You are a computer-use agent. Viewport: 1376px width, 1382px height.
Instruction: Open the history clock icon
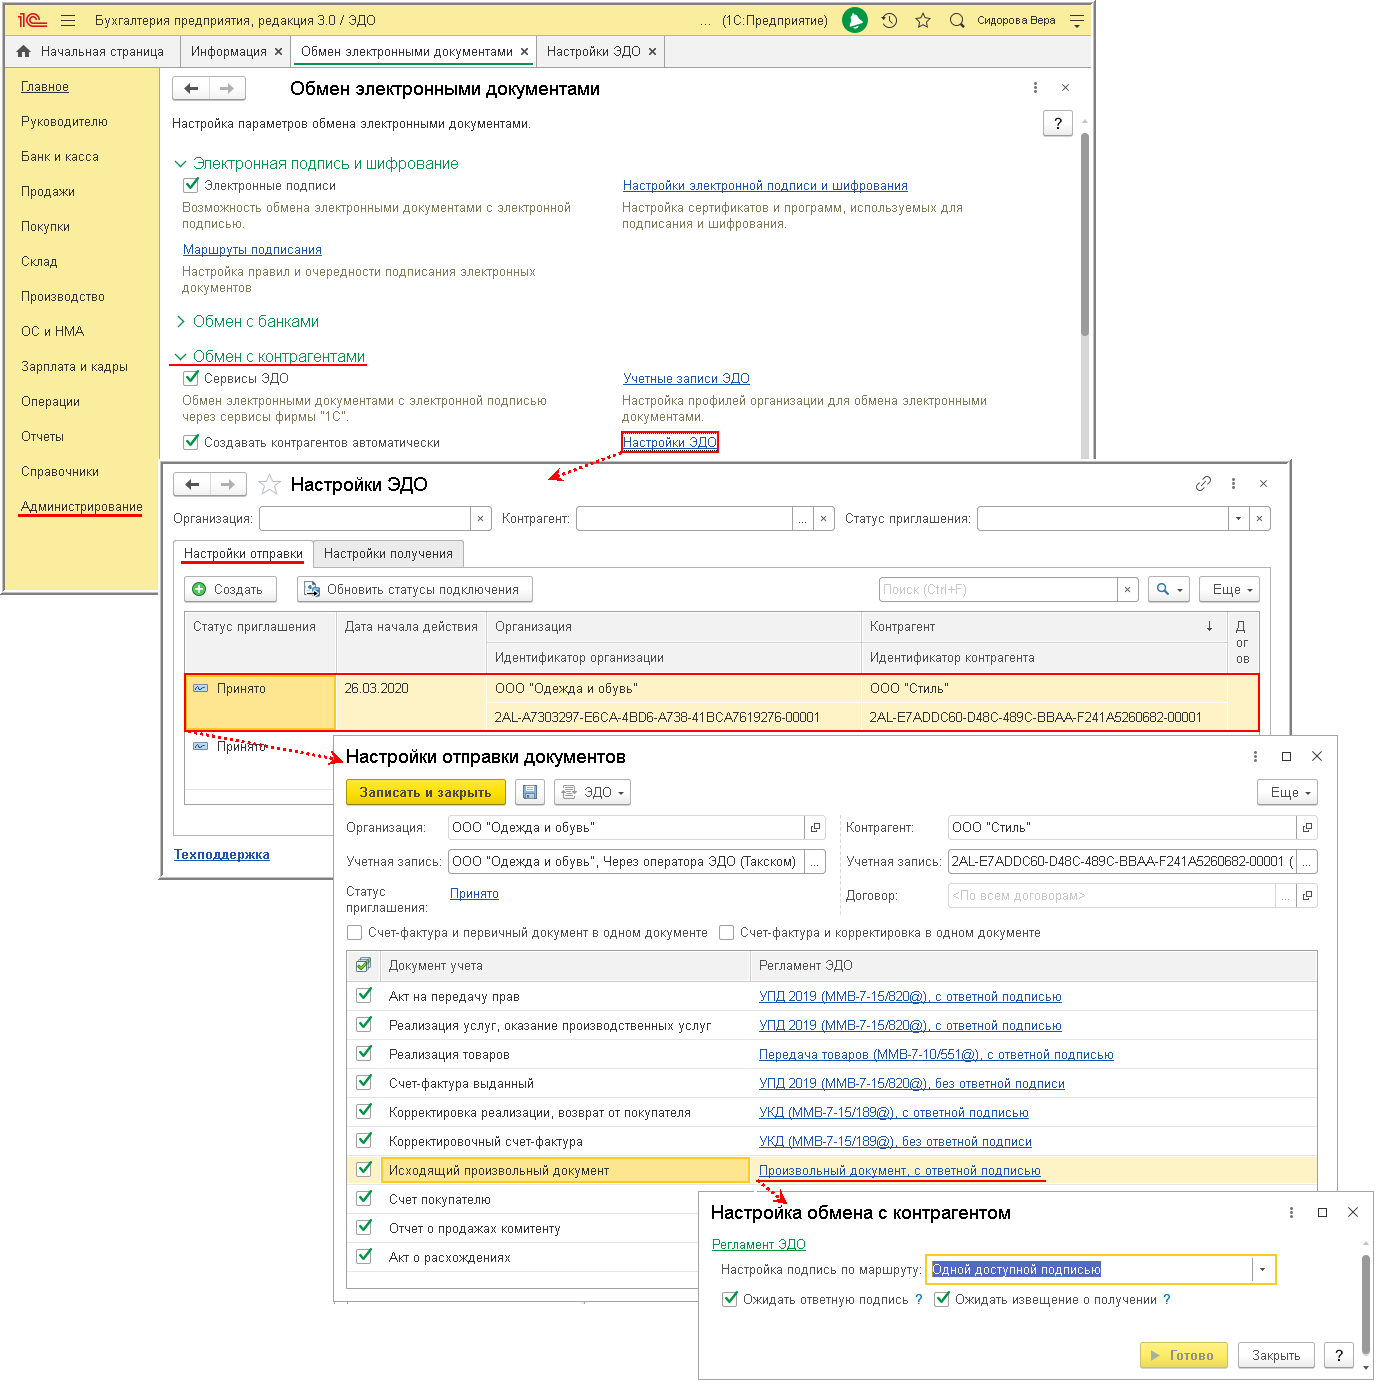(x=889, y=20)
